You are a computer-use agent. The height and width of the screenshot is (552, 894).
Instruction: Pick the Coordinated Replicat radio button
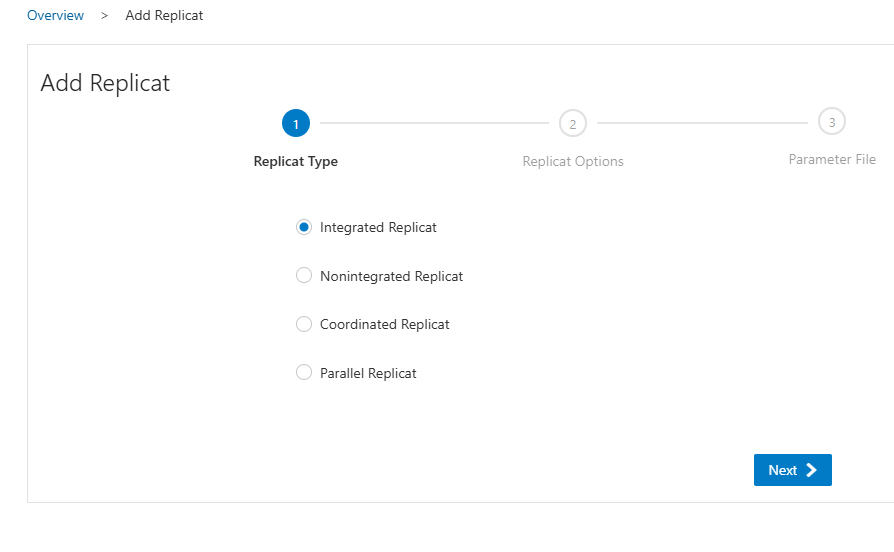pos(304,324)
